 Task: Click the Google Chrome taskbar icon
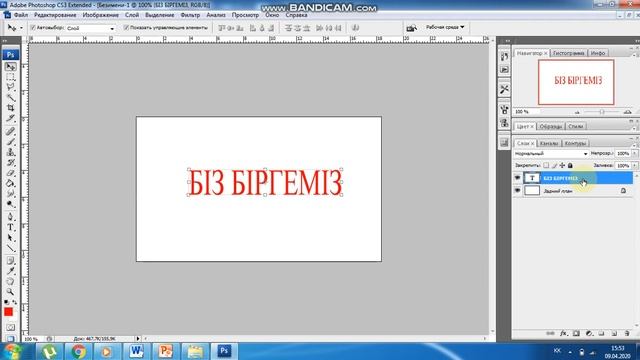pos(78,351)
